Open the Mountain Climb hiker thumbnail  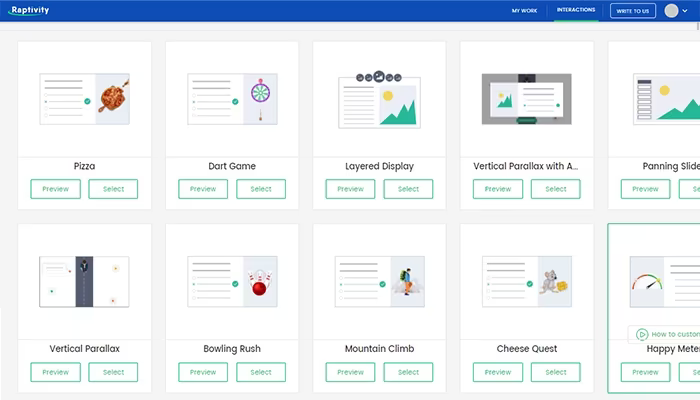pos(379,282)
